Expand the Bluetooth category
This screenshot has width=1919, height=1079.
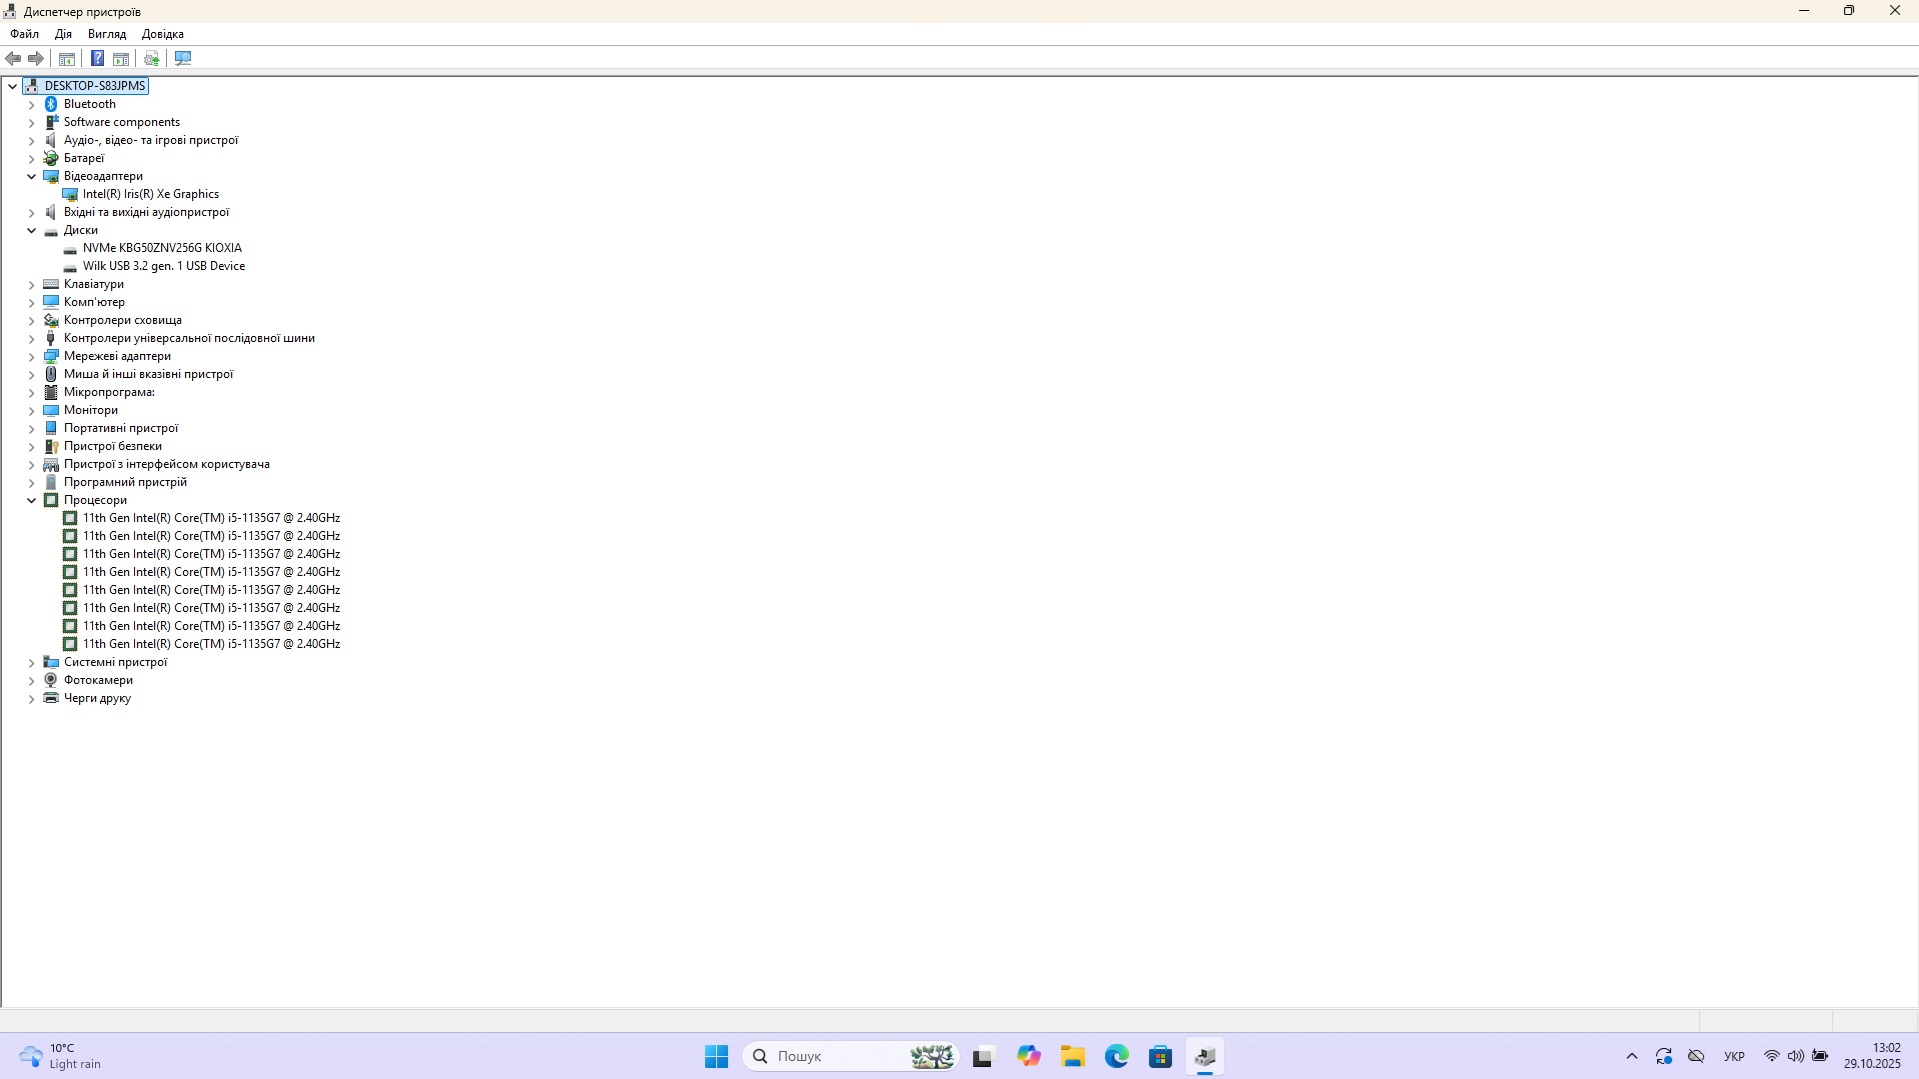pos(31,104)
